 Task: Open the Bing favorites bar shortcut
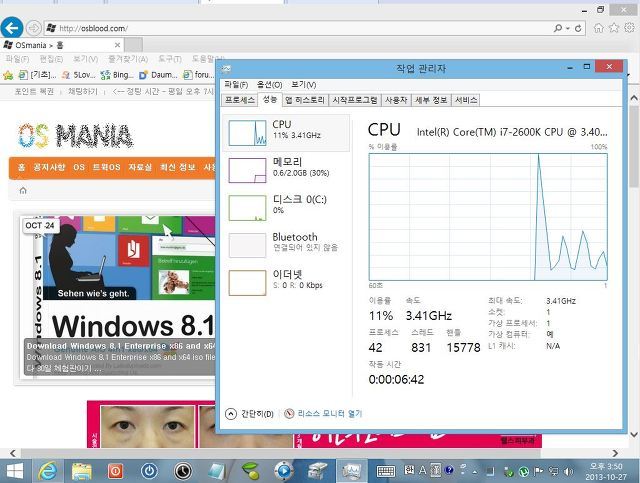(x=117, y=75)
